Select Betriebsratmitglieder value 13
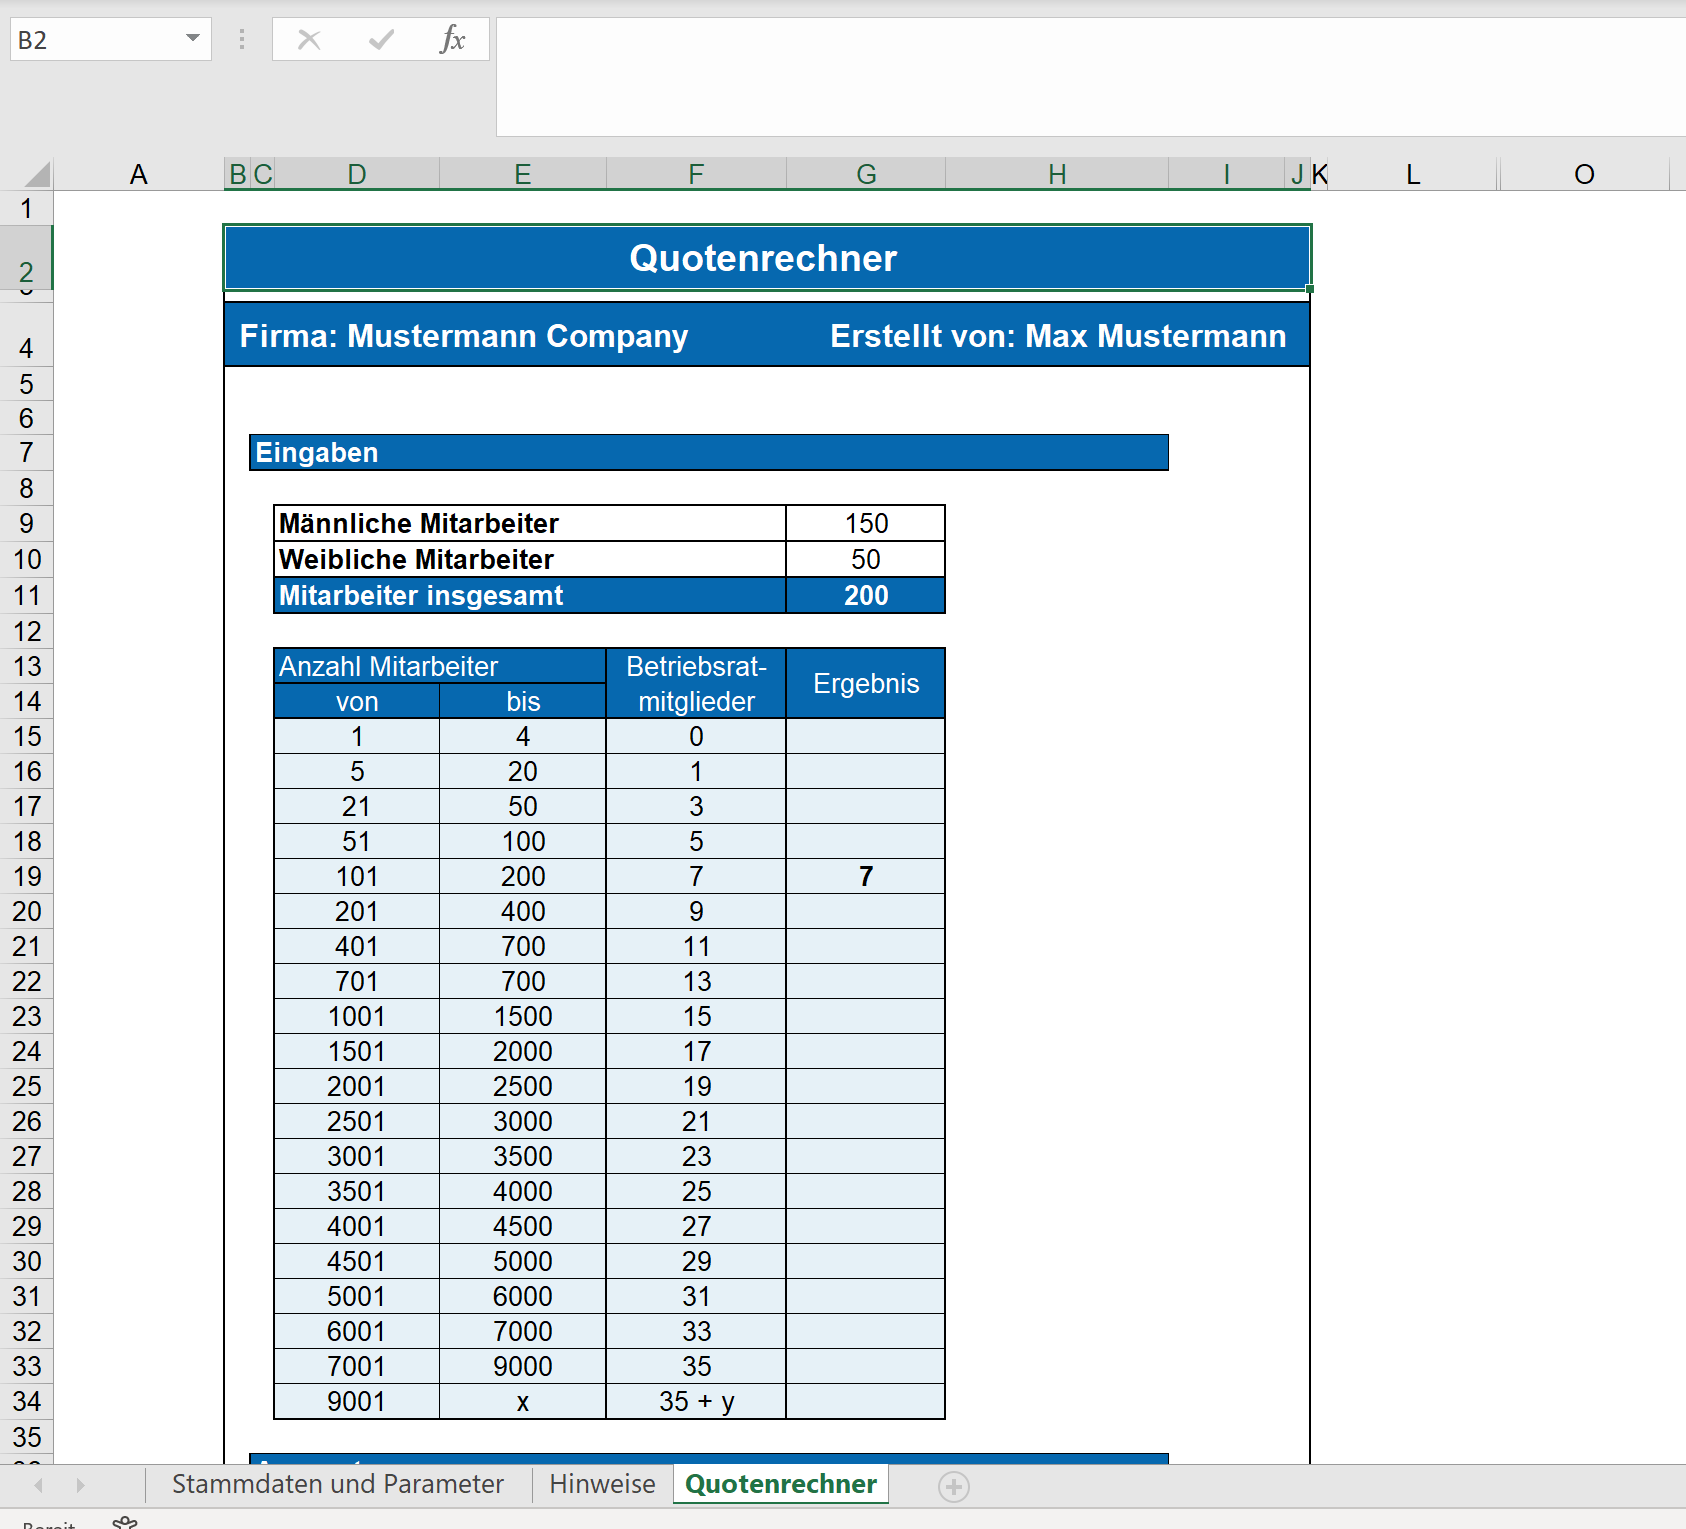Screen dimensions: 1686x1529 click(696, 982)
